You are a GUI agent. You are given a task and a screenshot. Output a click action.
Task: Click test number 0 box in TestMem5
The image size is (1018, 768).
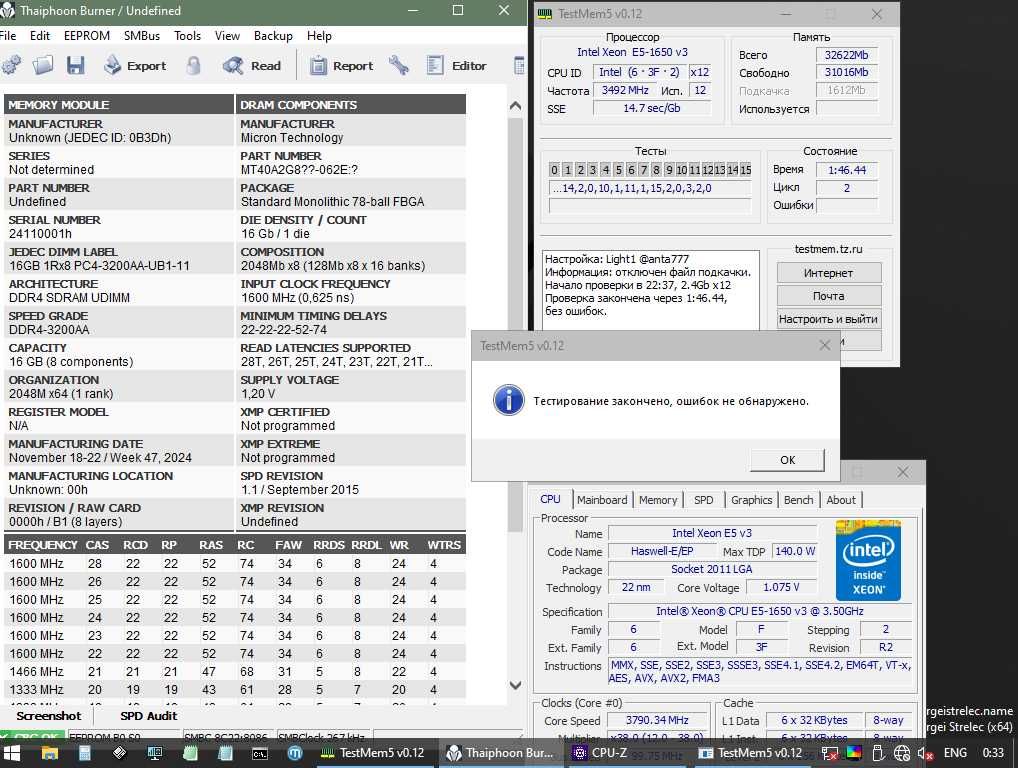554,170
